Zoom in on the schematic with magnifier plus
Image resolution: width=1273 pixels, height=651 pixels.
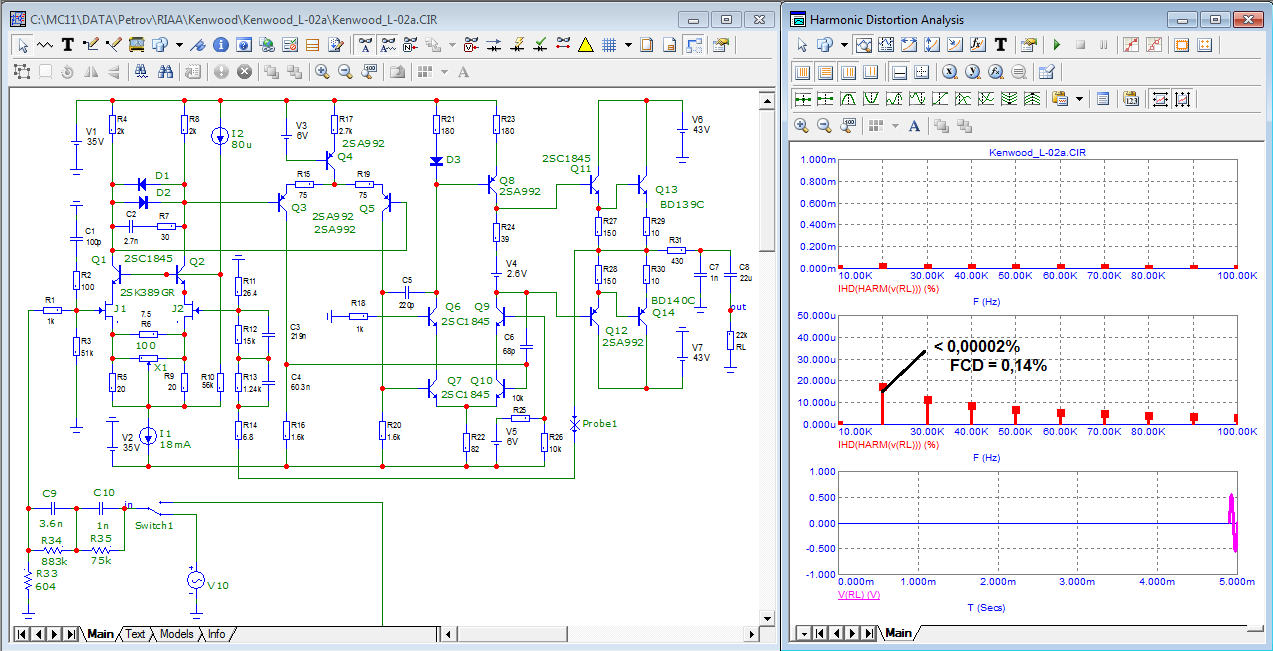point(322,72)
